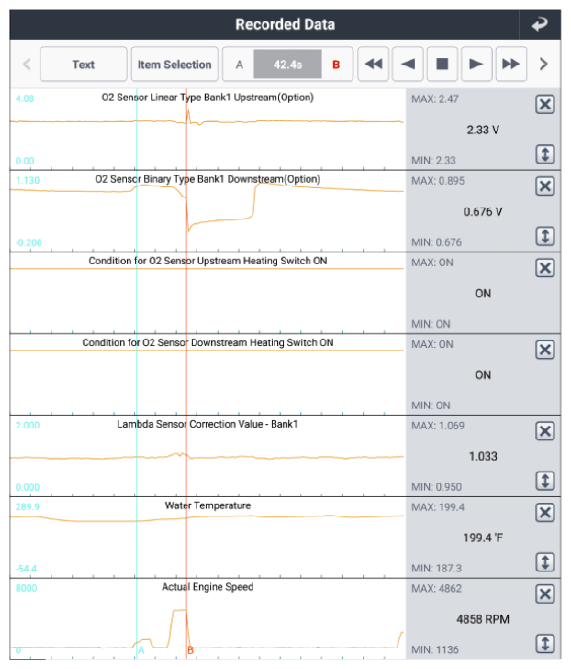Expand the Actual Engine Speed graph scale
The image size is (571, 669).
pyautogui.click(x=545, y=643)
